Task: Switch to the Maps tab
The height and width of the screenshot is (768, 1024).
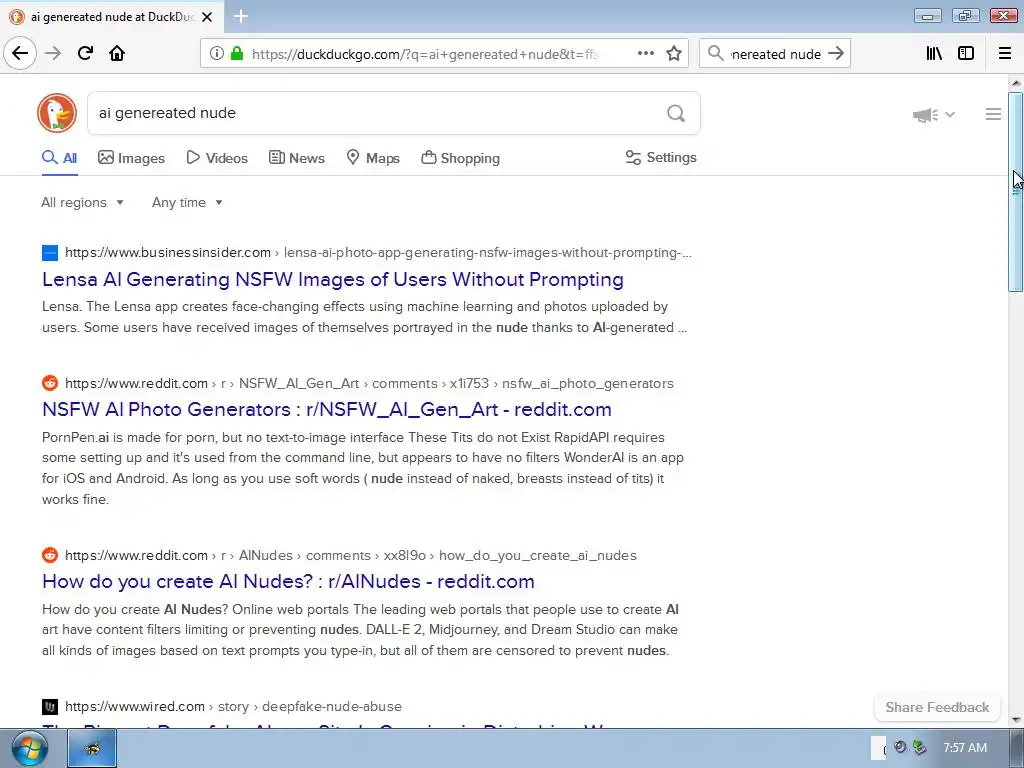Action: tap(372, 158)
